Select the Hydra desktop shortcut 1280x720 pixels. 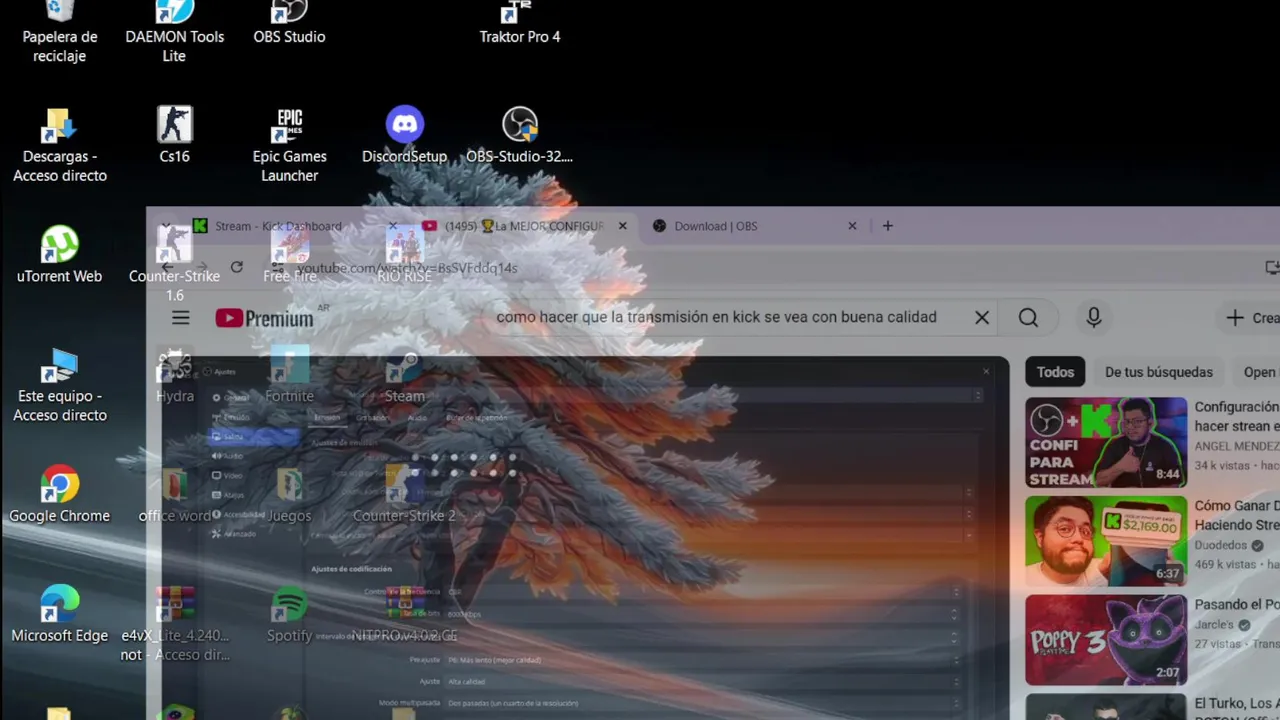click(x=174, y=374)
